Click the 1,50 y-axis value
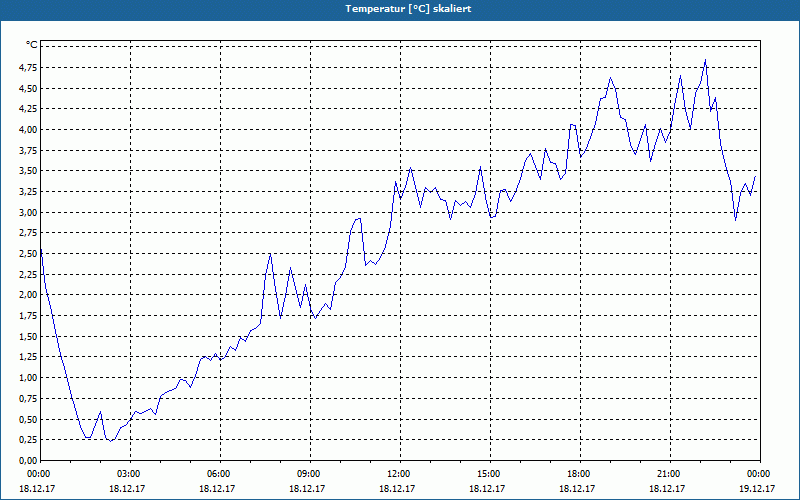 (x=29, y=337)
